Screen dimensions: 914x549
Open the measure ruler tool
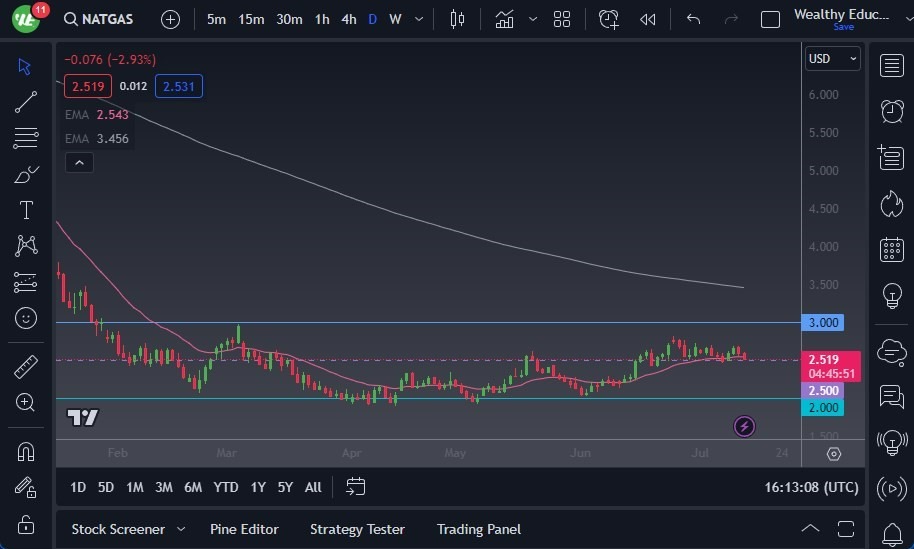pos(26,367)
